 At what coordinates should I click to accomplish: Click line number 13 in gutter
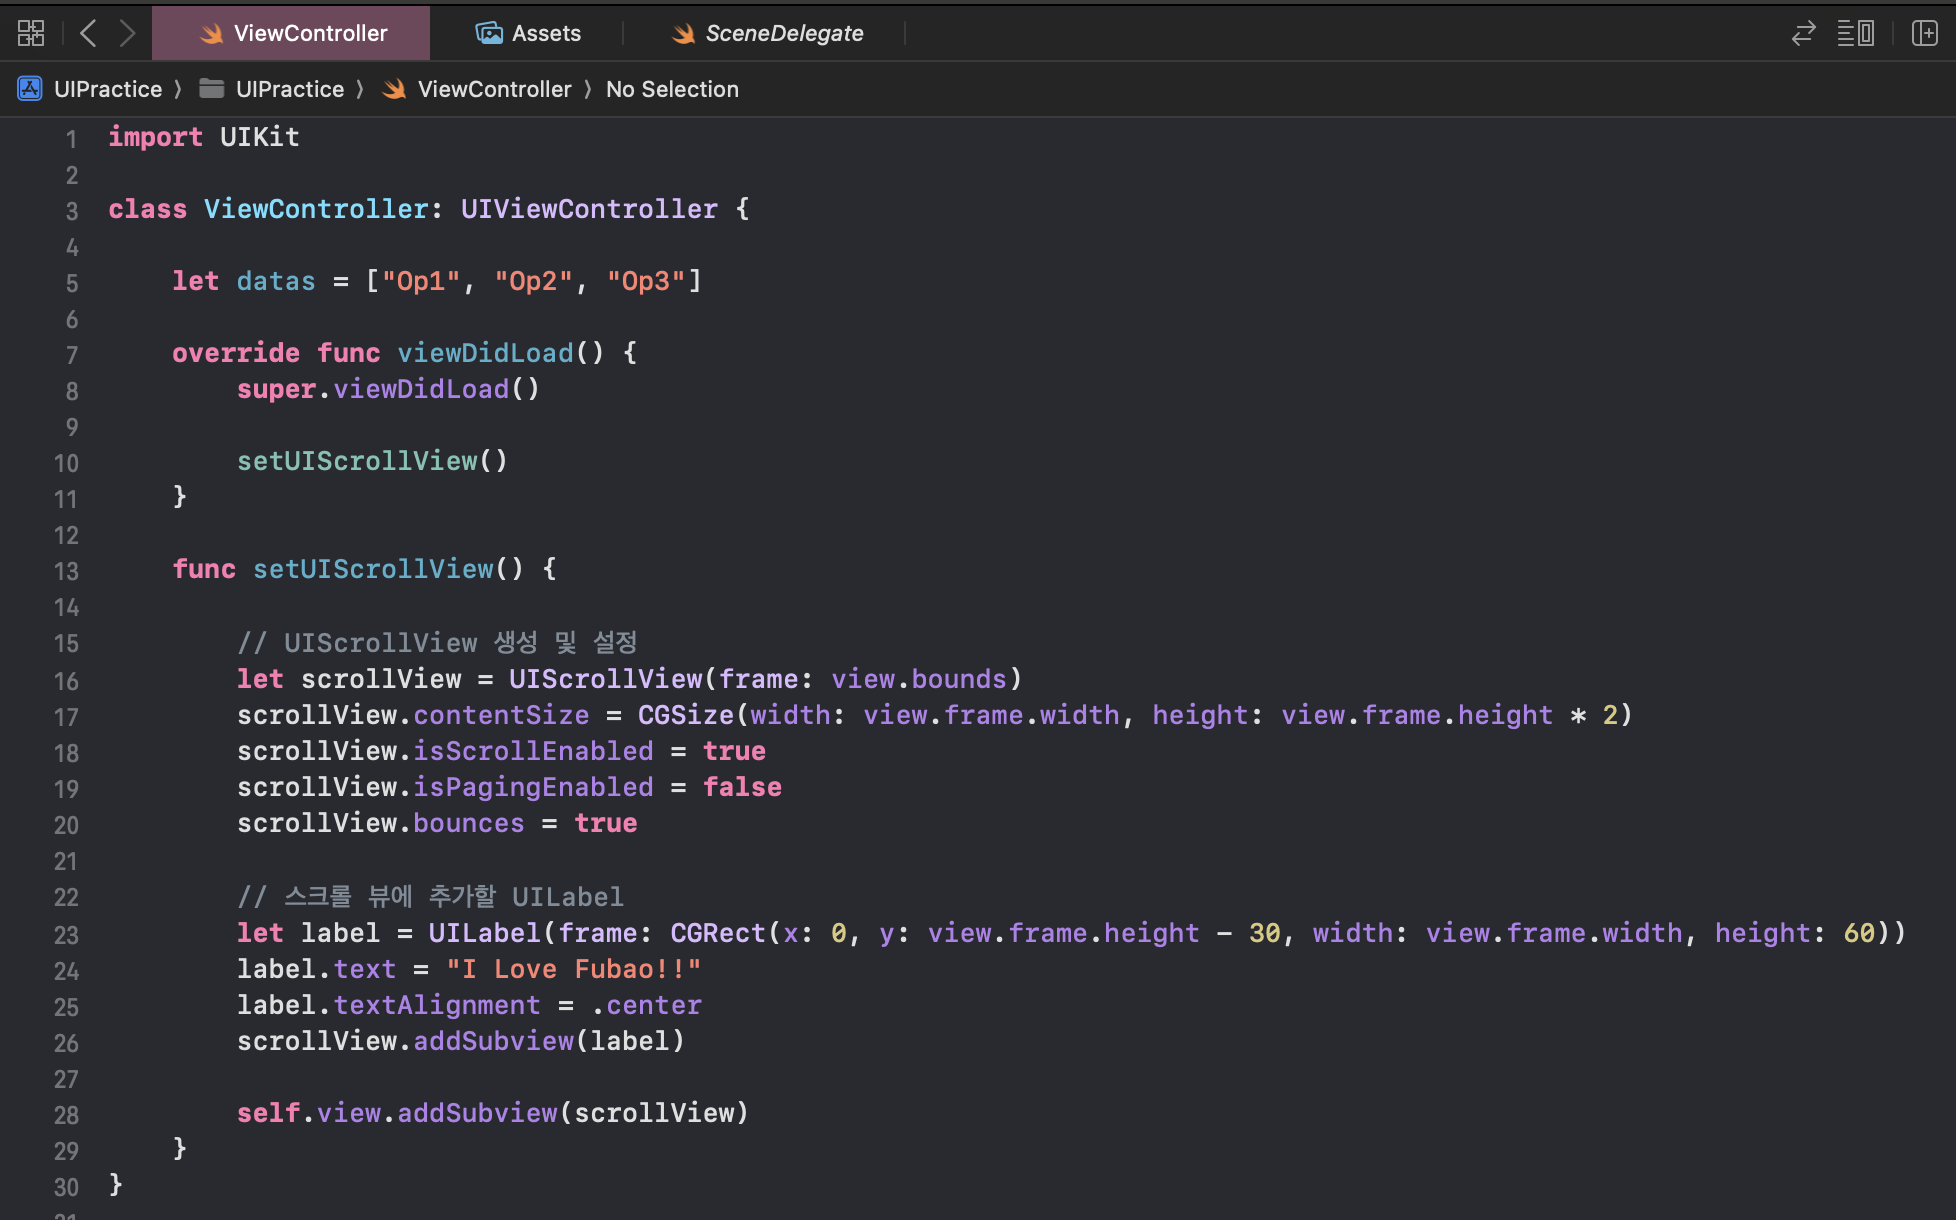coord(66,571)
